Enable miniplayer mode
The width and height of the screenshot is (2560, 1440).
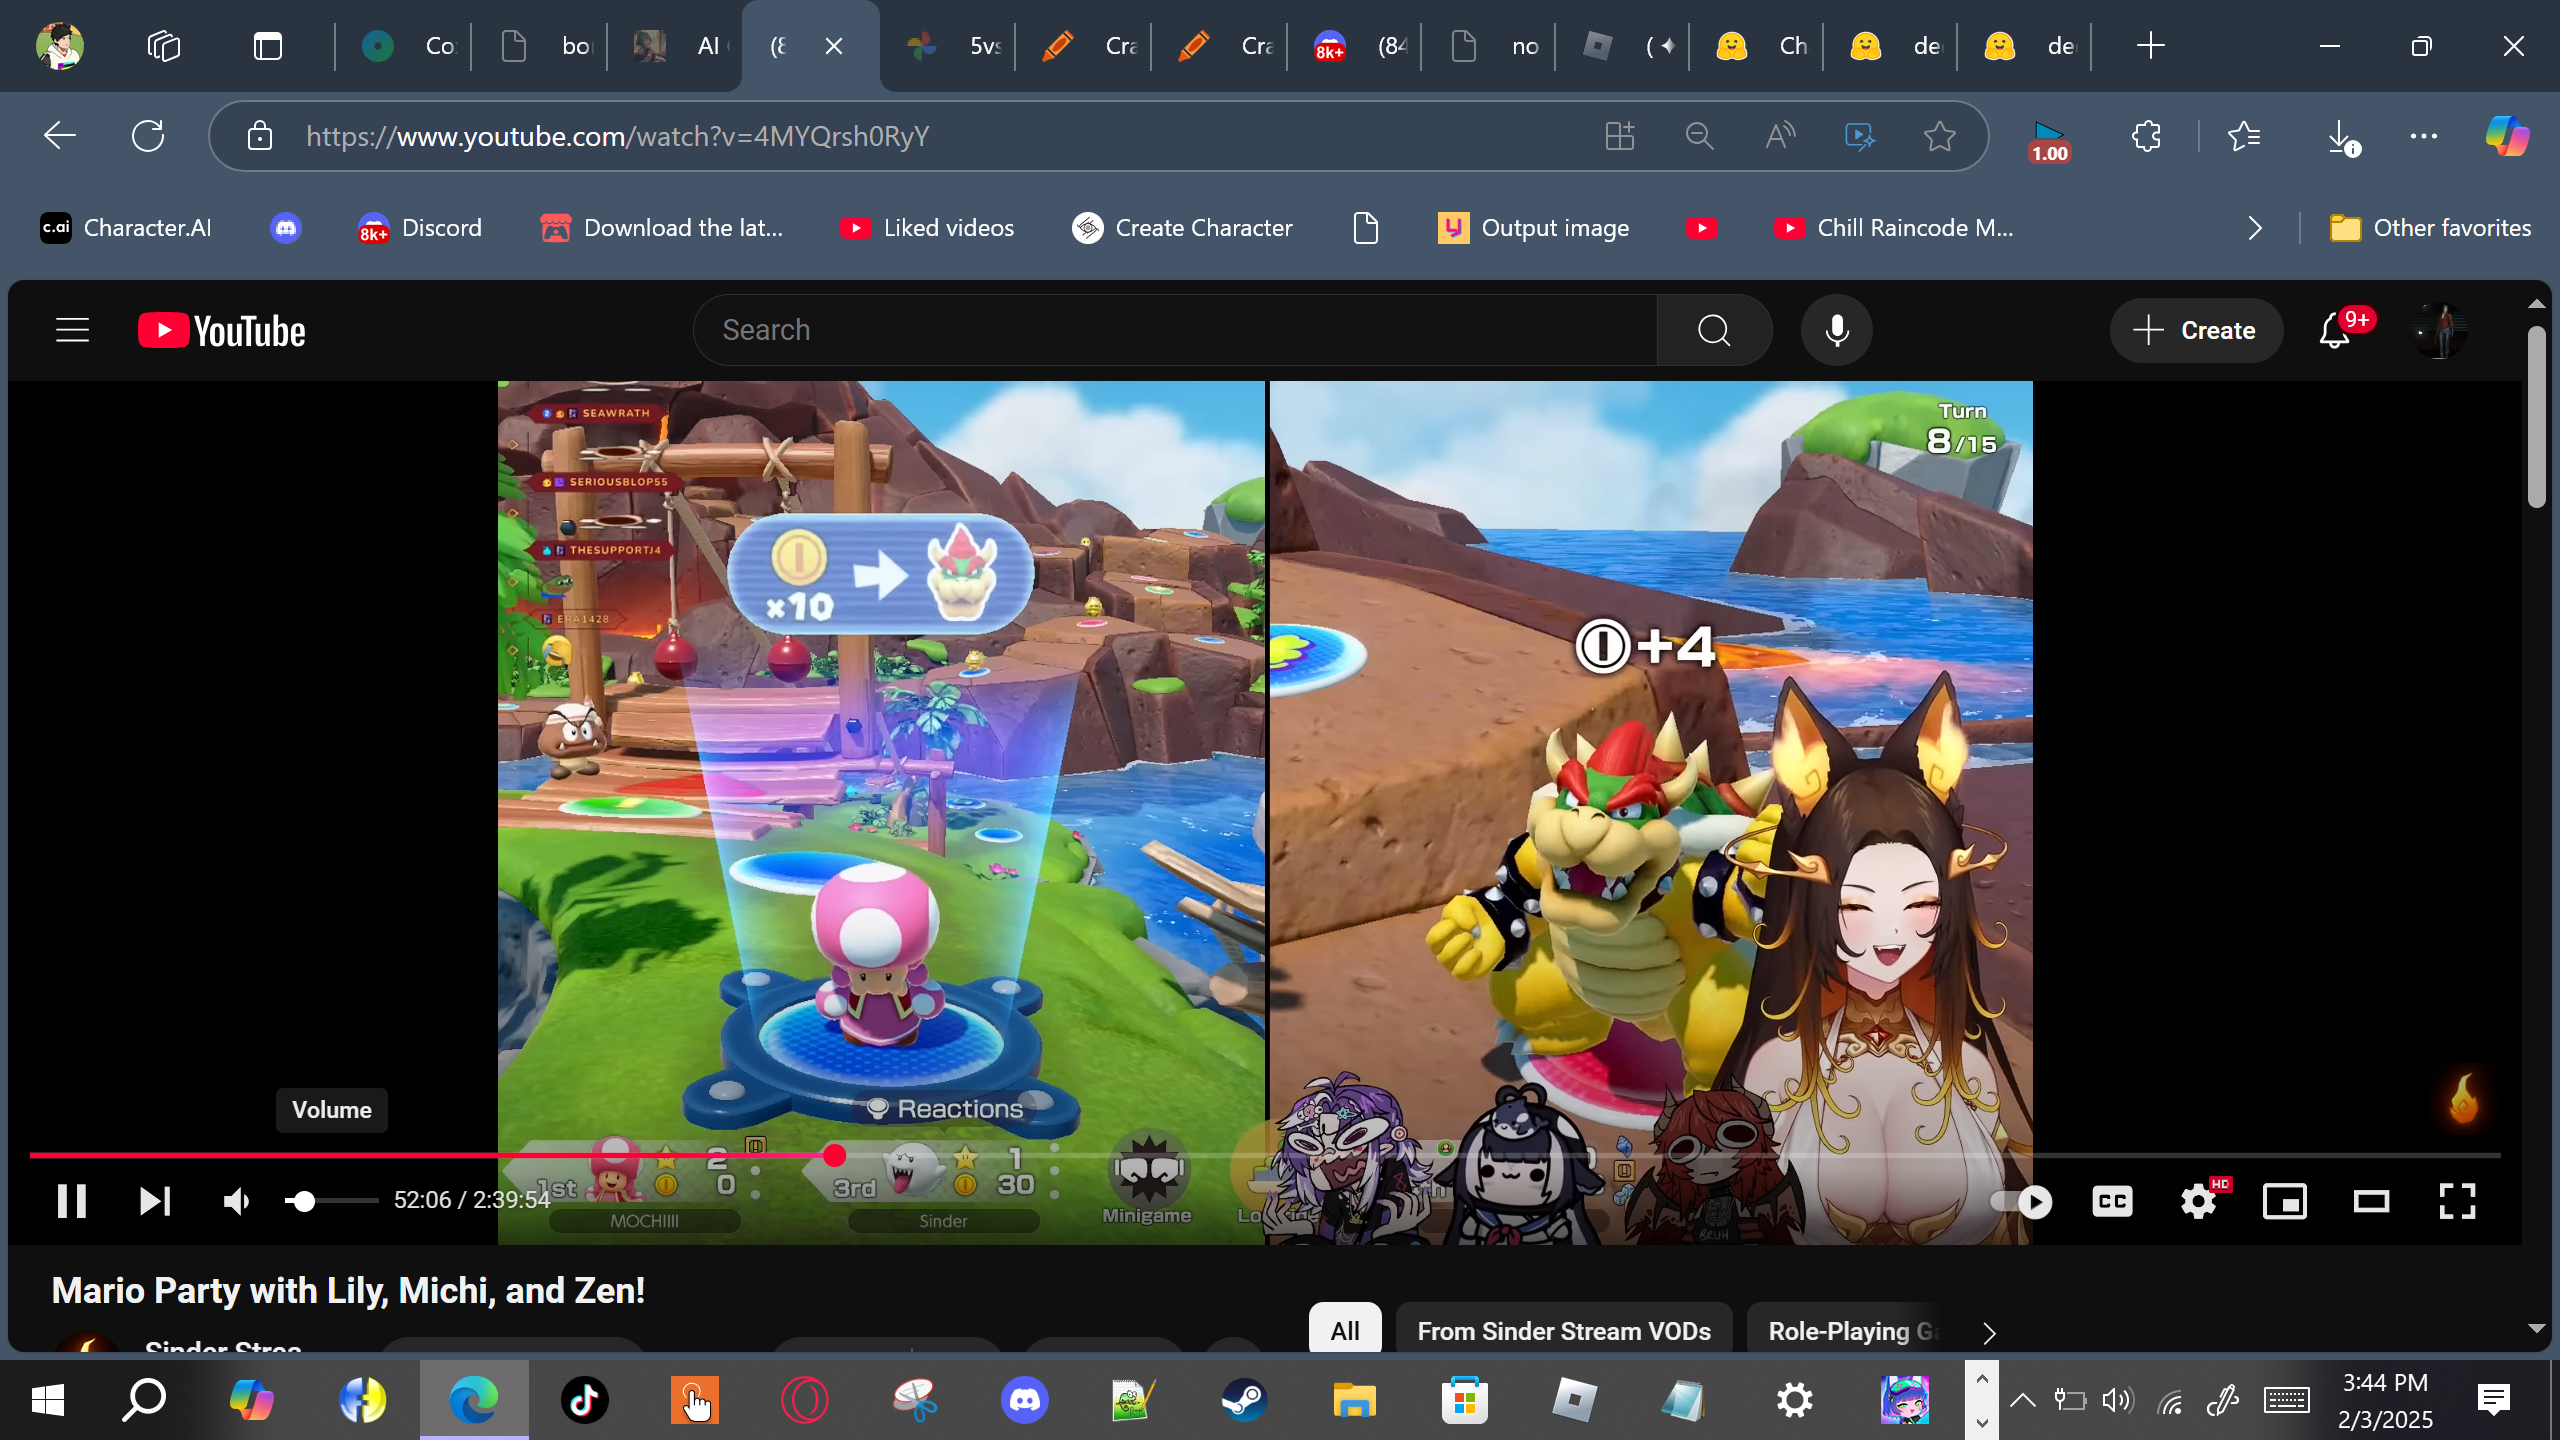[2285, 1201]
